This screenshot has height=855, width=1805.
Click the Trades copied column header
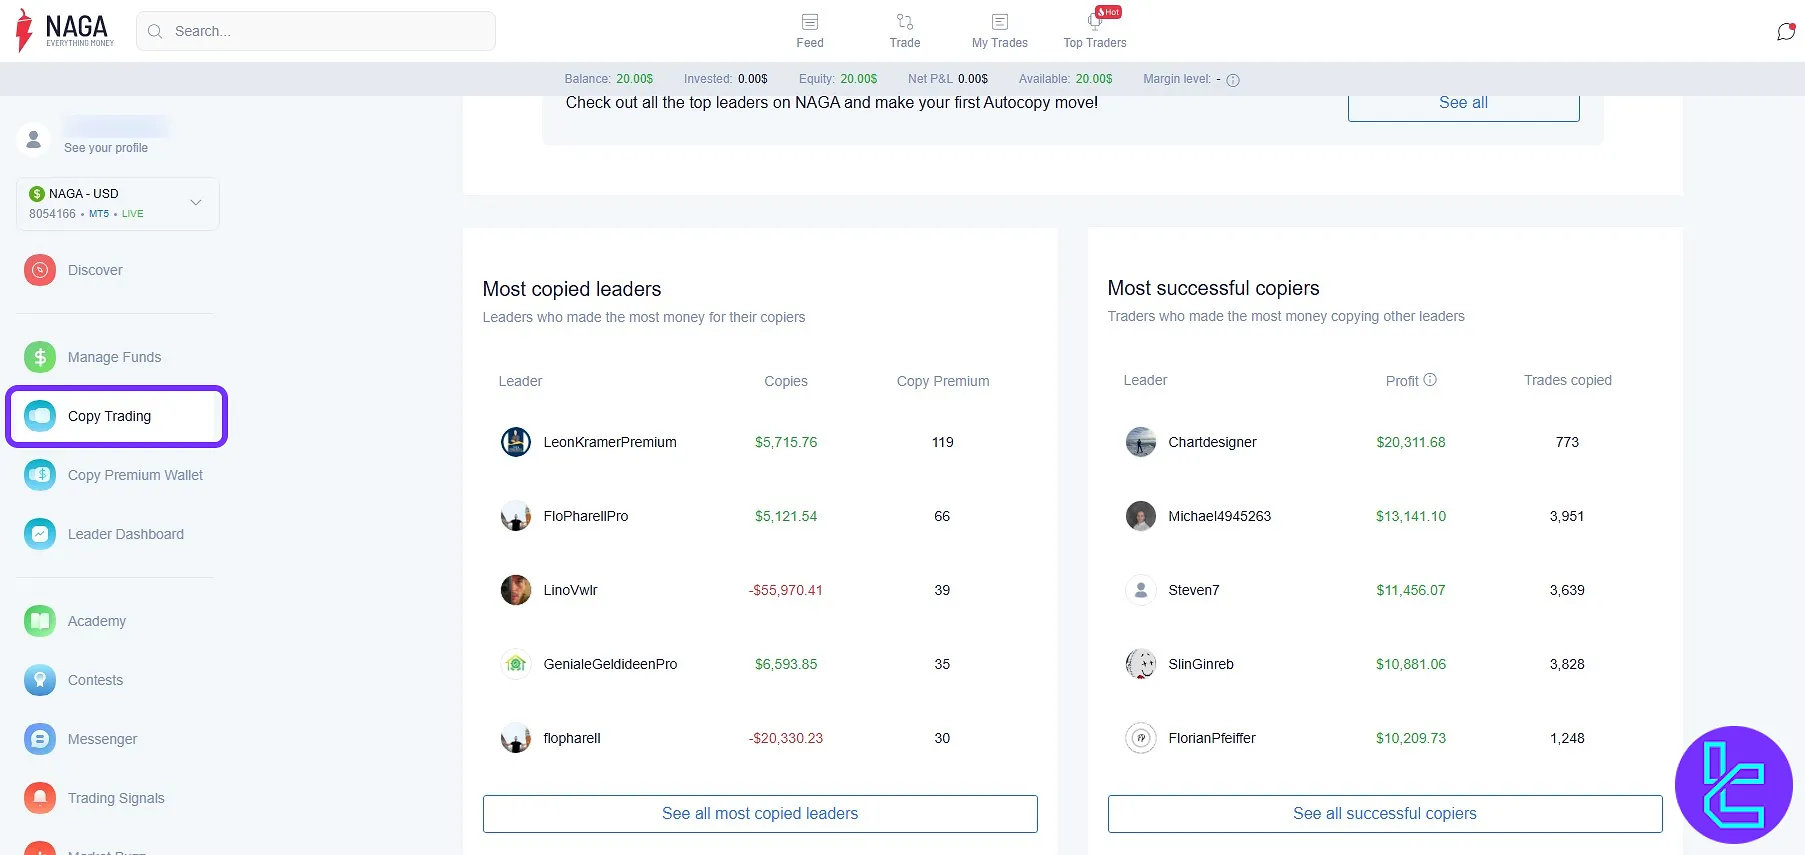[1568, 380]
